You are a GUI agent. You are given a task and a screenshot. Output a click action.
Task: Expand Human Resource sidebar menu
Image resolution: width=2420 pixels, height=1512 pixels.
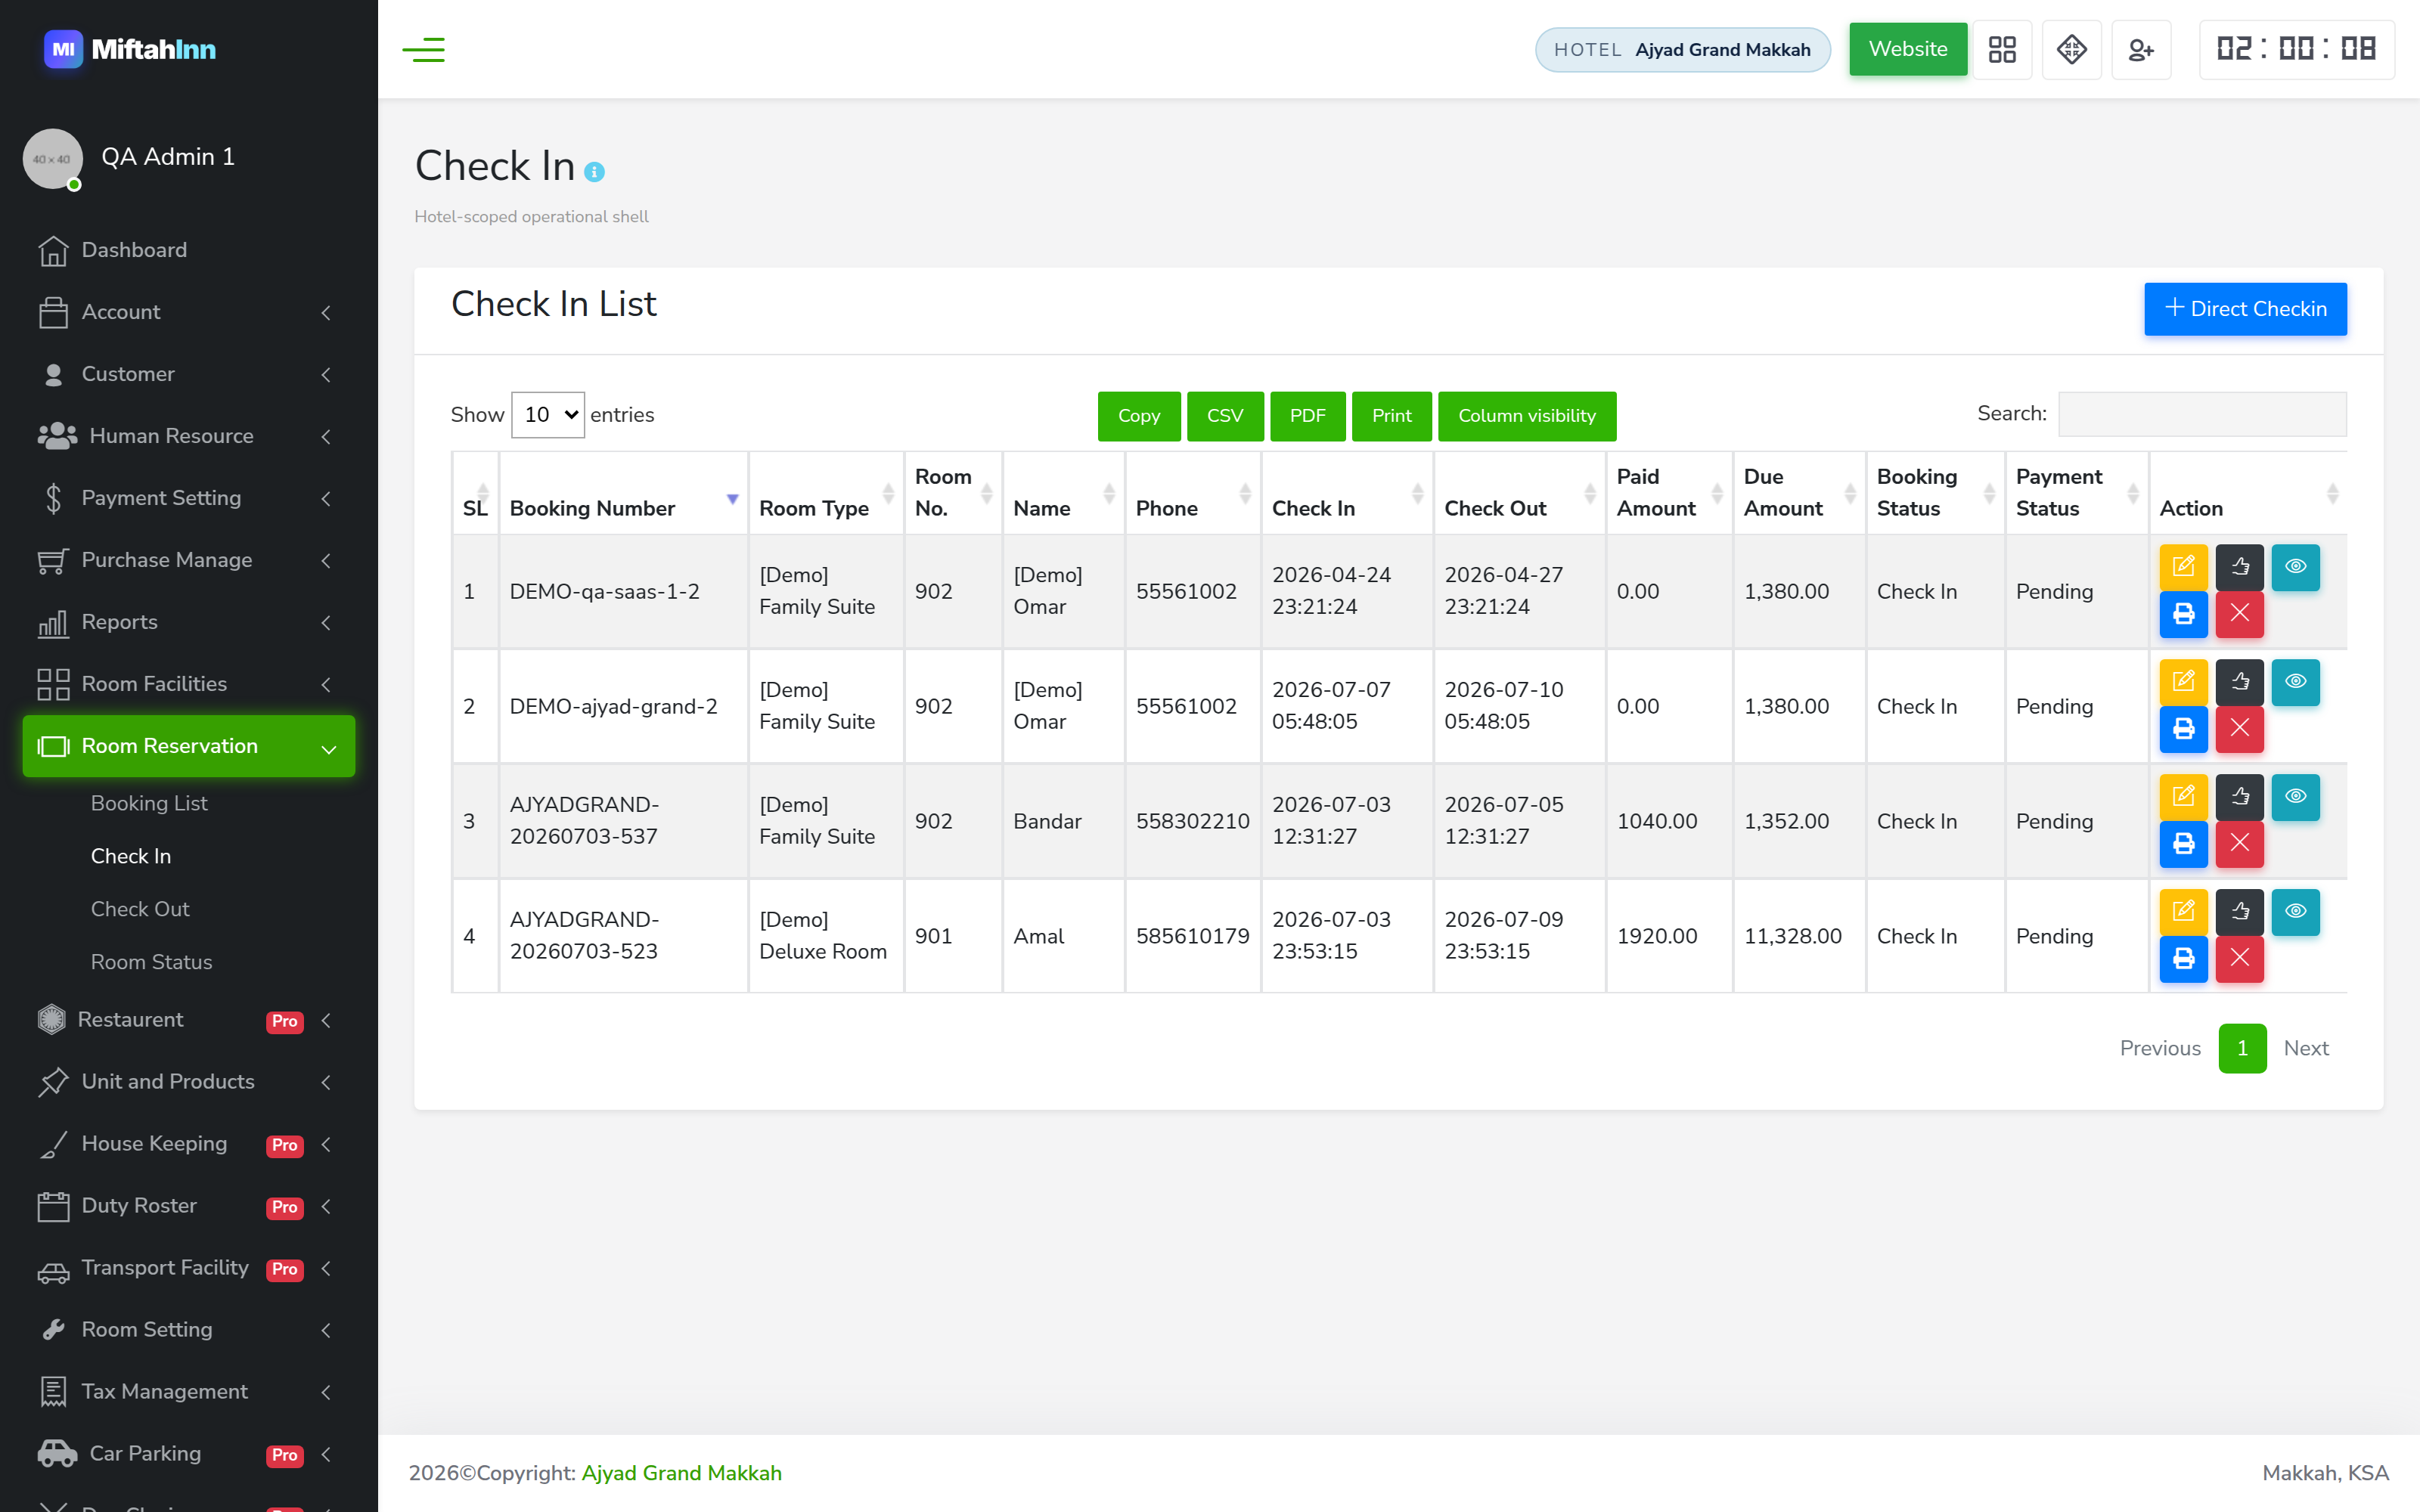pos(189,436)
